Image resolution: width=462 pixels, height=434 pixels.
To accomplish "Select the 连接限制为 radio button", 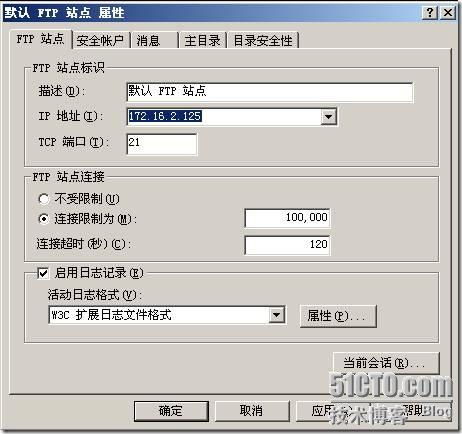I will (x=44, y=219).
